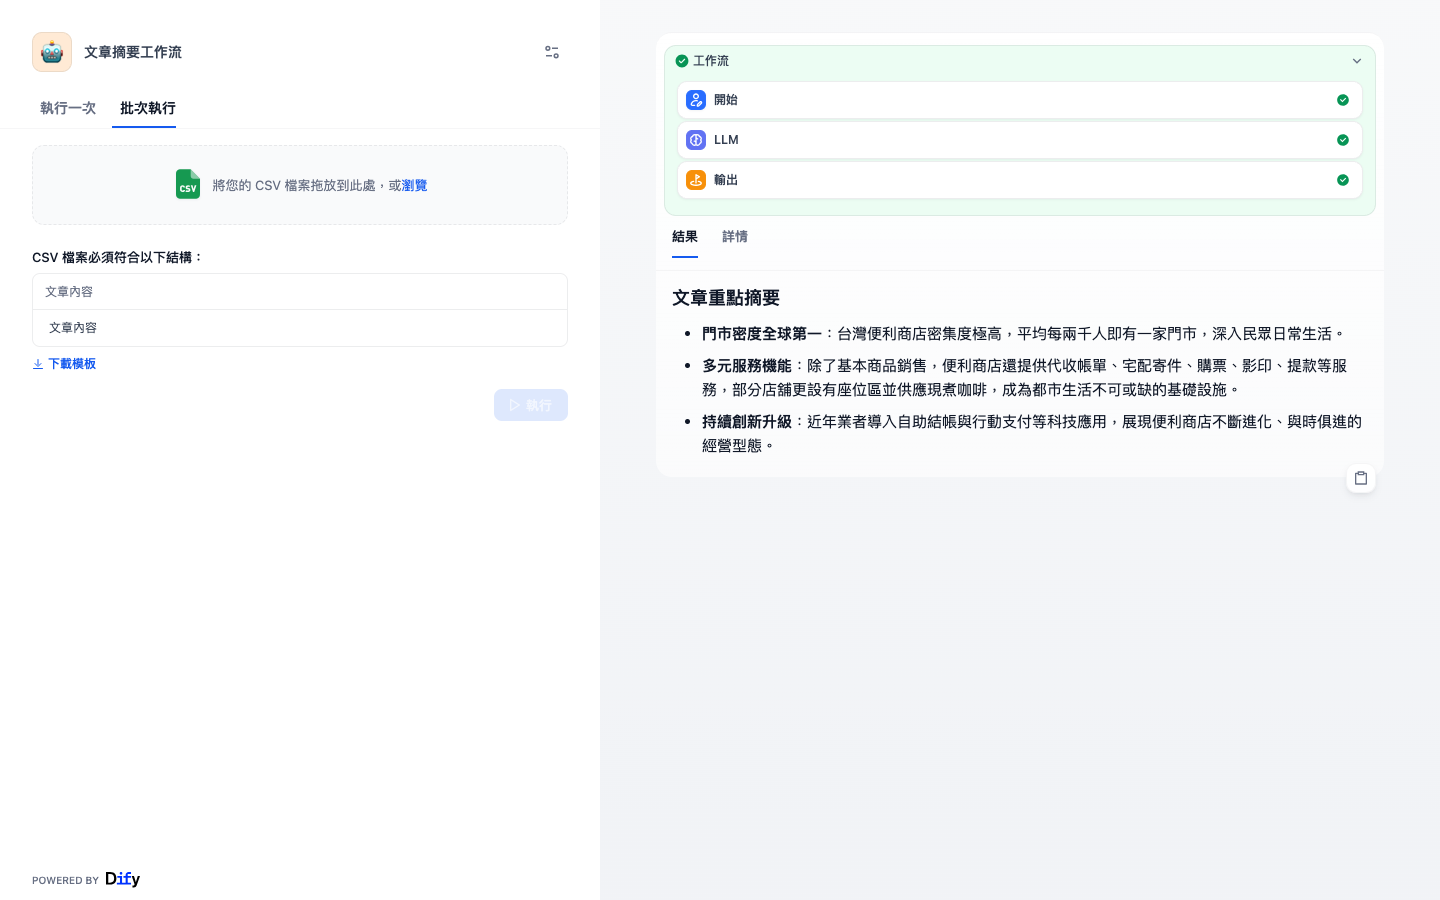Click the 瀏覽 link to browse
Screen dimensions: 1440x900
[x=414, y=185]
